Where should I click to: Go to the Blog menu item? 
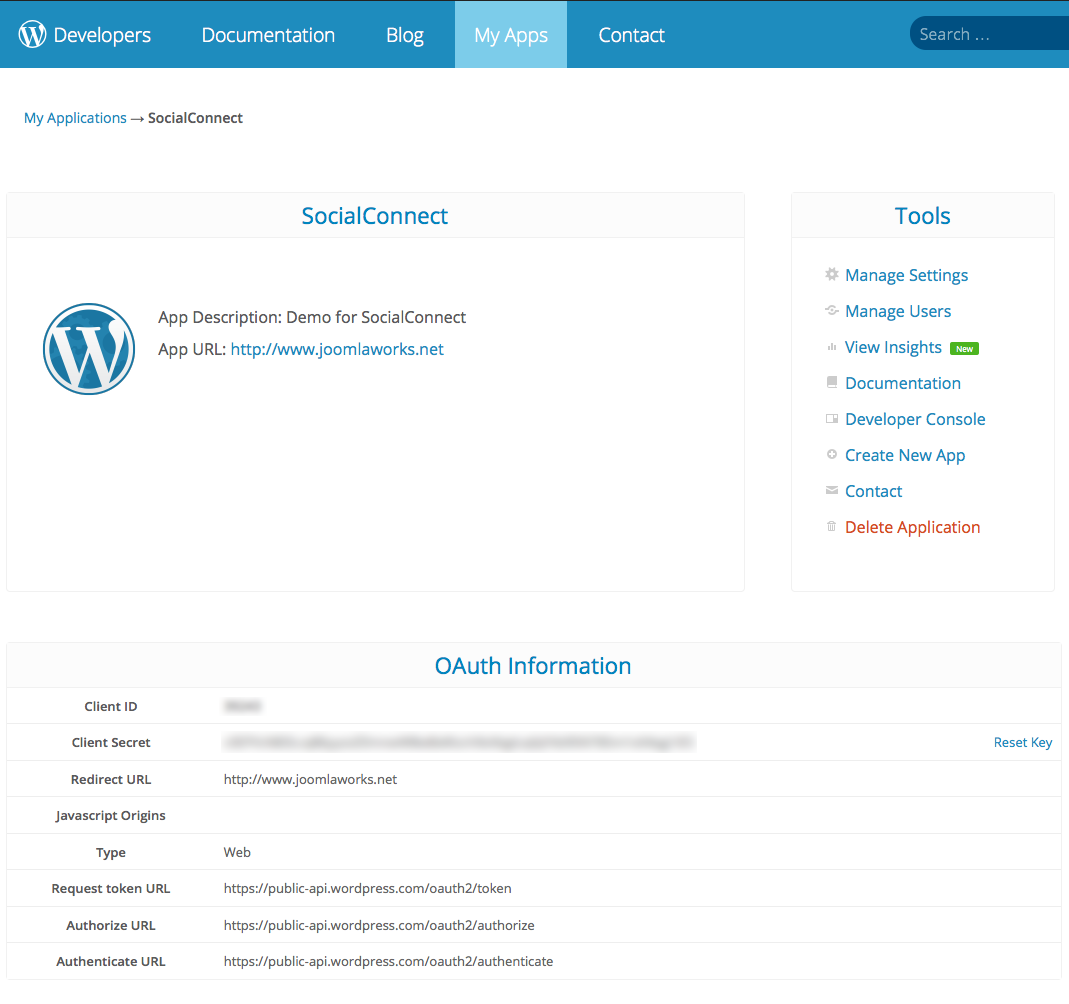point(405,35)
